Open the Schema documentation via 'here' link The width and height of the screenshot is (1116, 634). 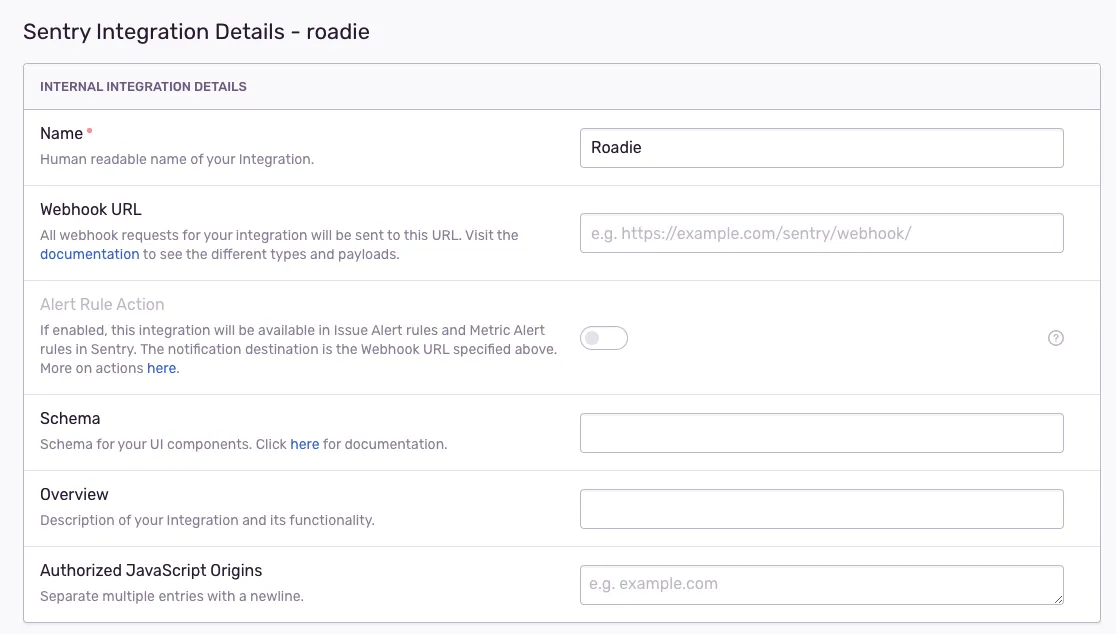(x=305, y=444)
